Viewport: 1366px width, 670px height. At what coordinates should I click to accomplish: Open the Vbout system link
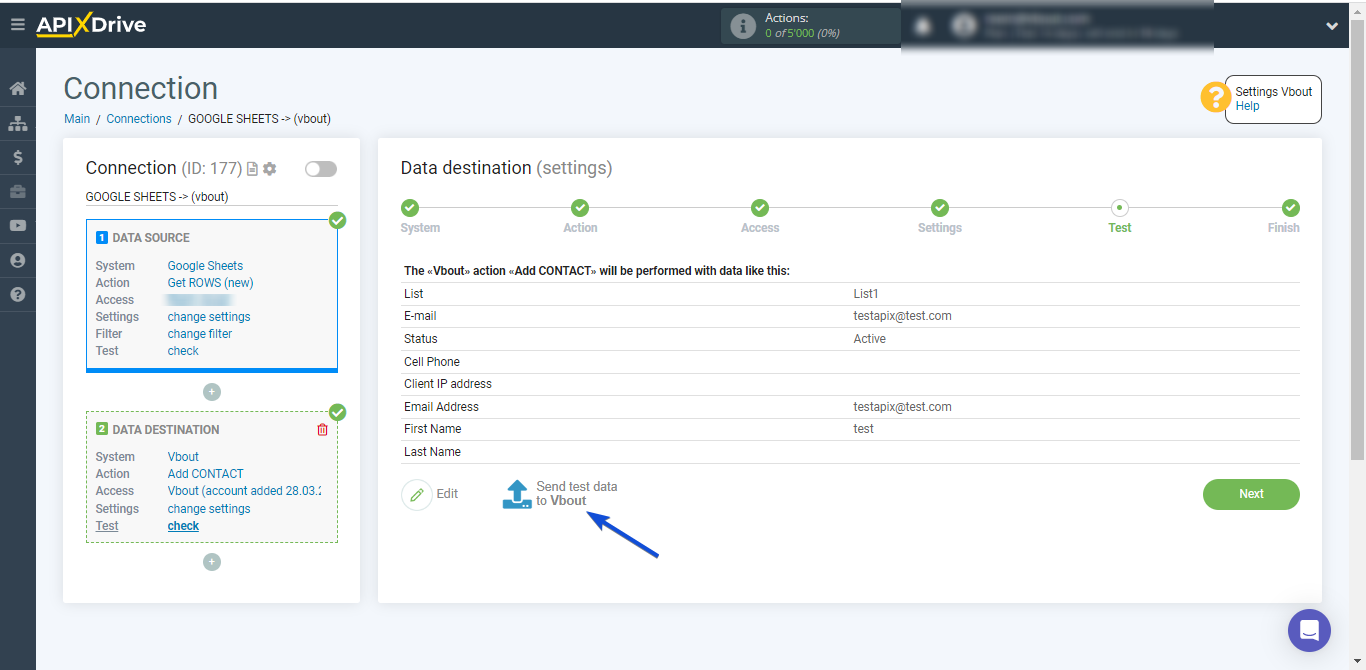[183, 457]
